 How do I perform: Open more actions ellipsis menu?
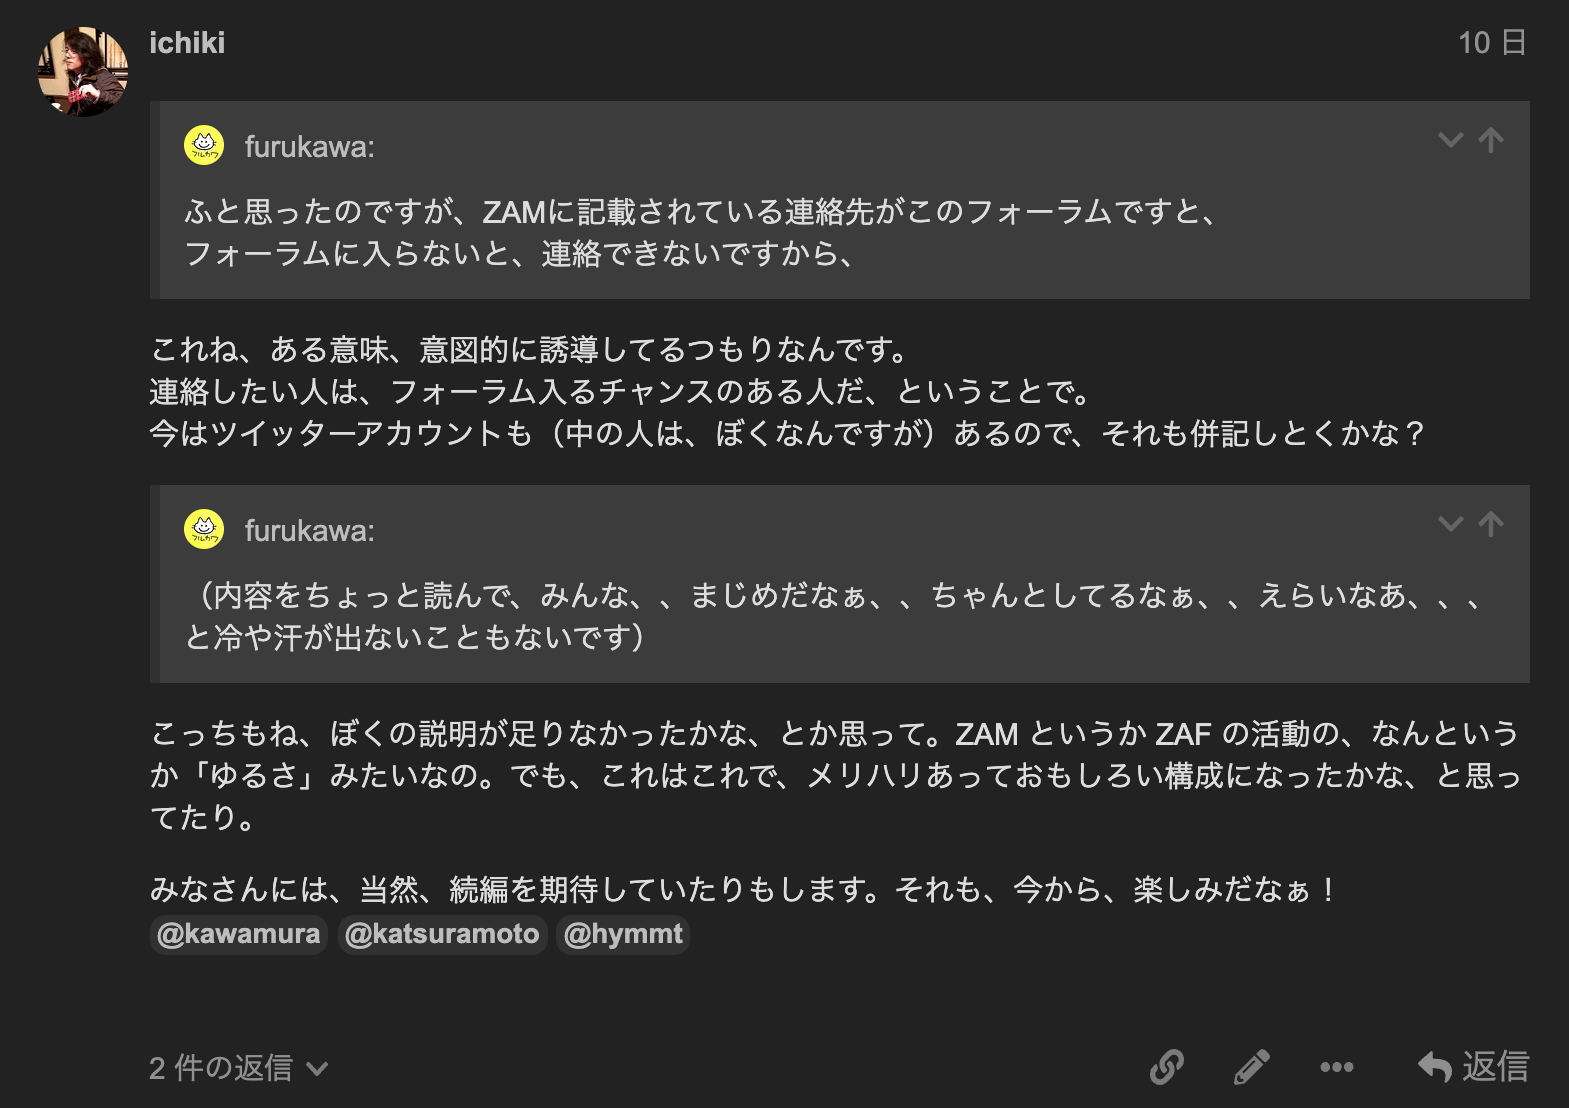[x=1337, y=1067]
